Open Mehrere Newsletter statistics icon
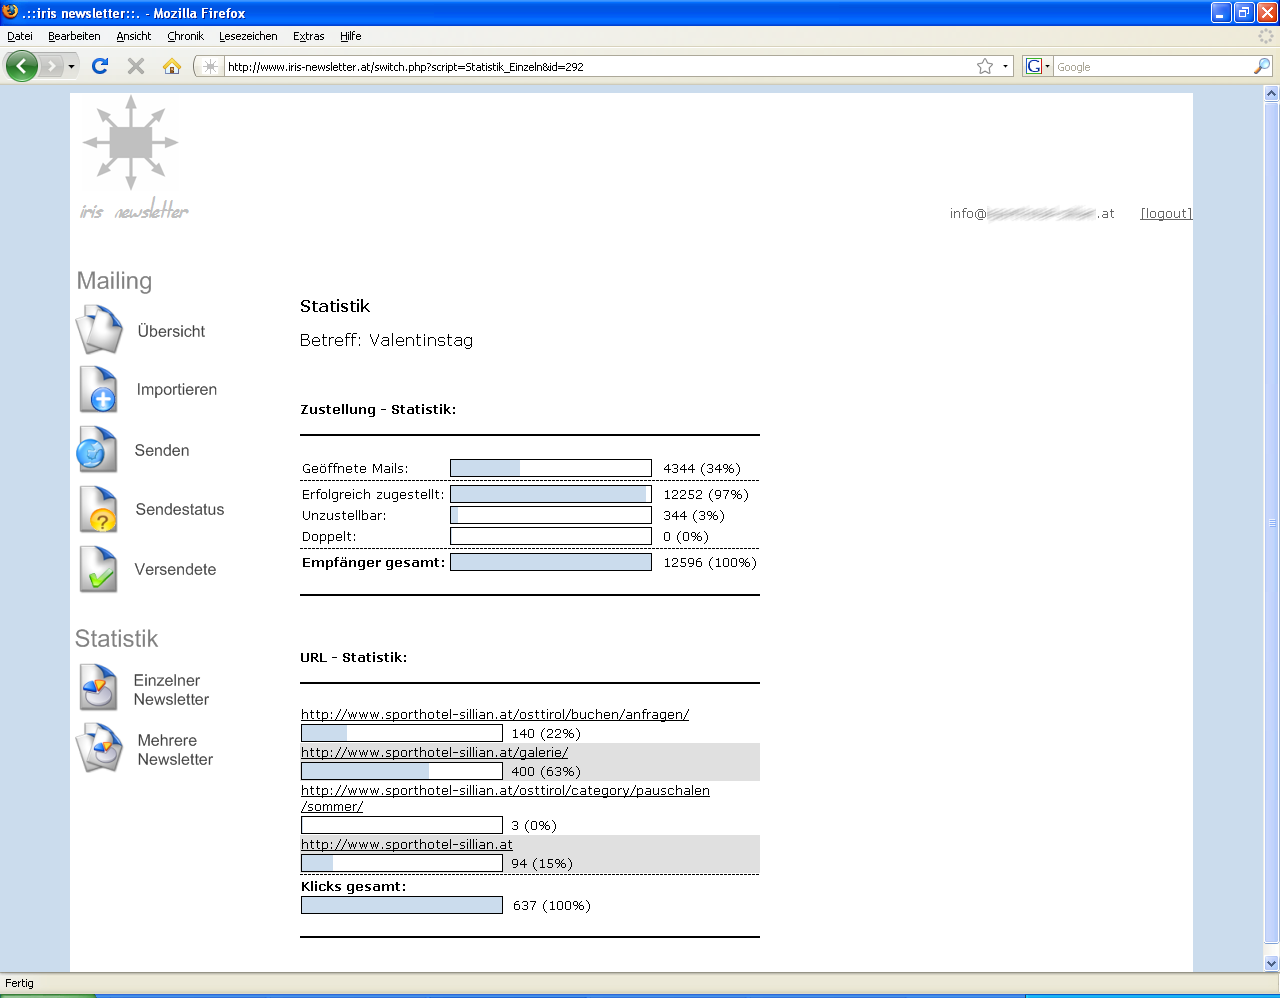 click(x=99, y=748)
